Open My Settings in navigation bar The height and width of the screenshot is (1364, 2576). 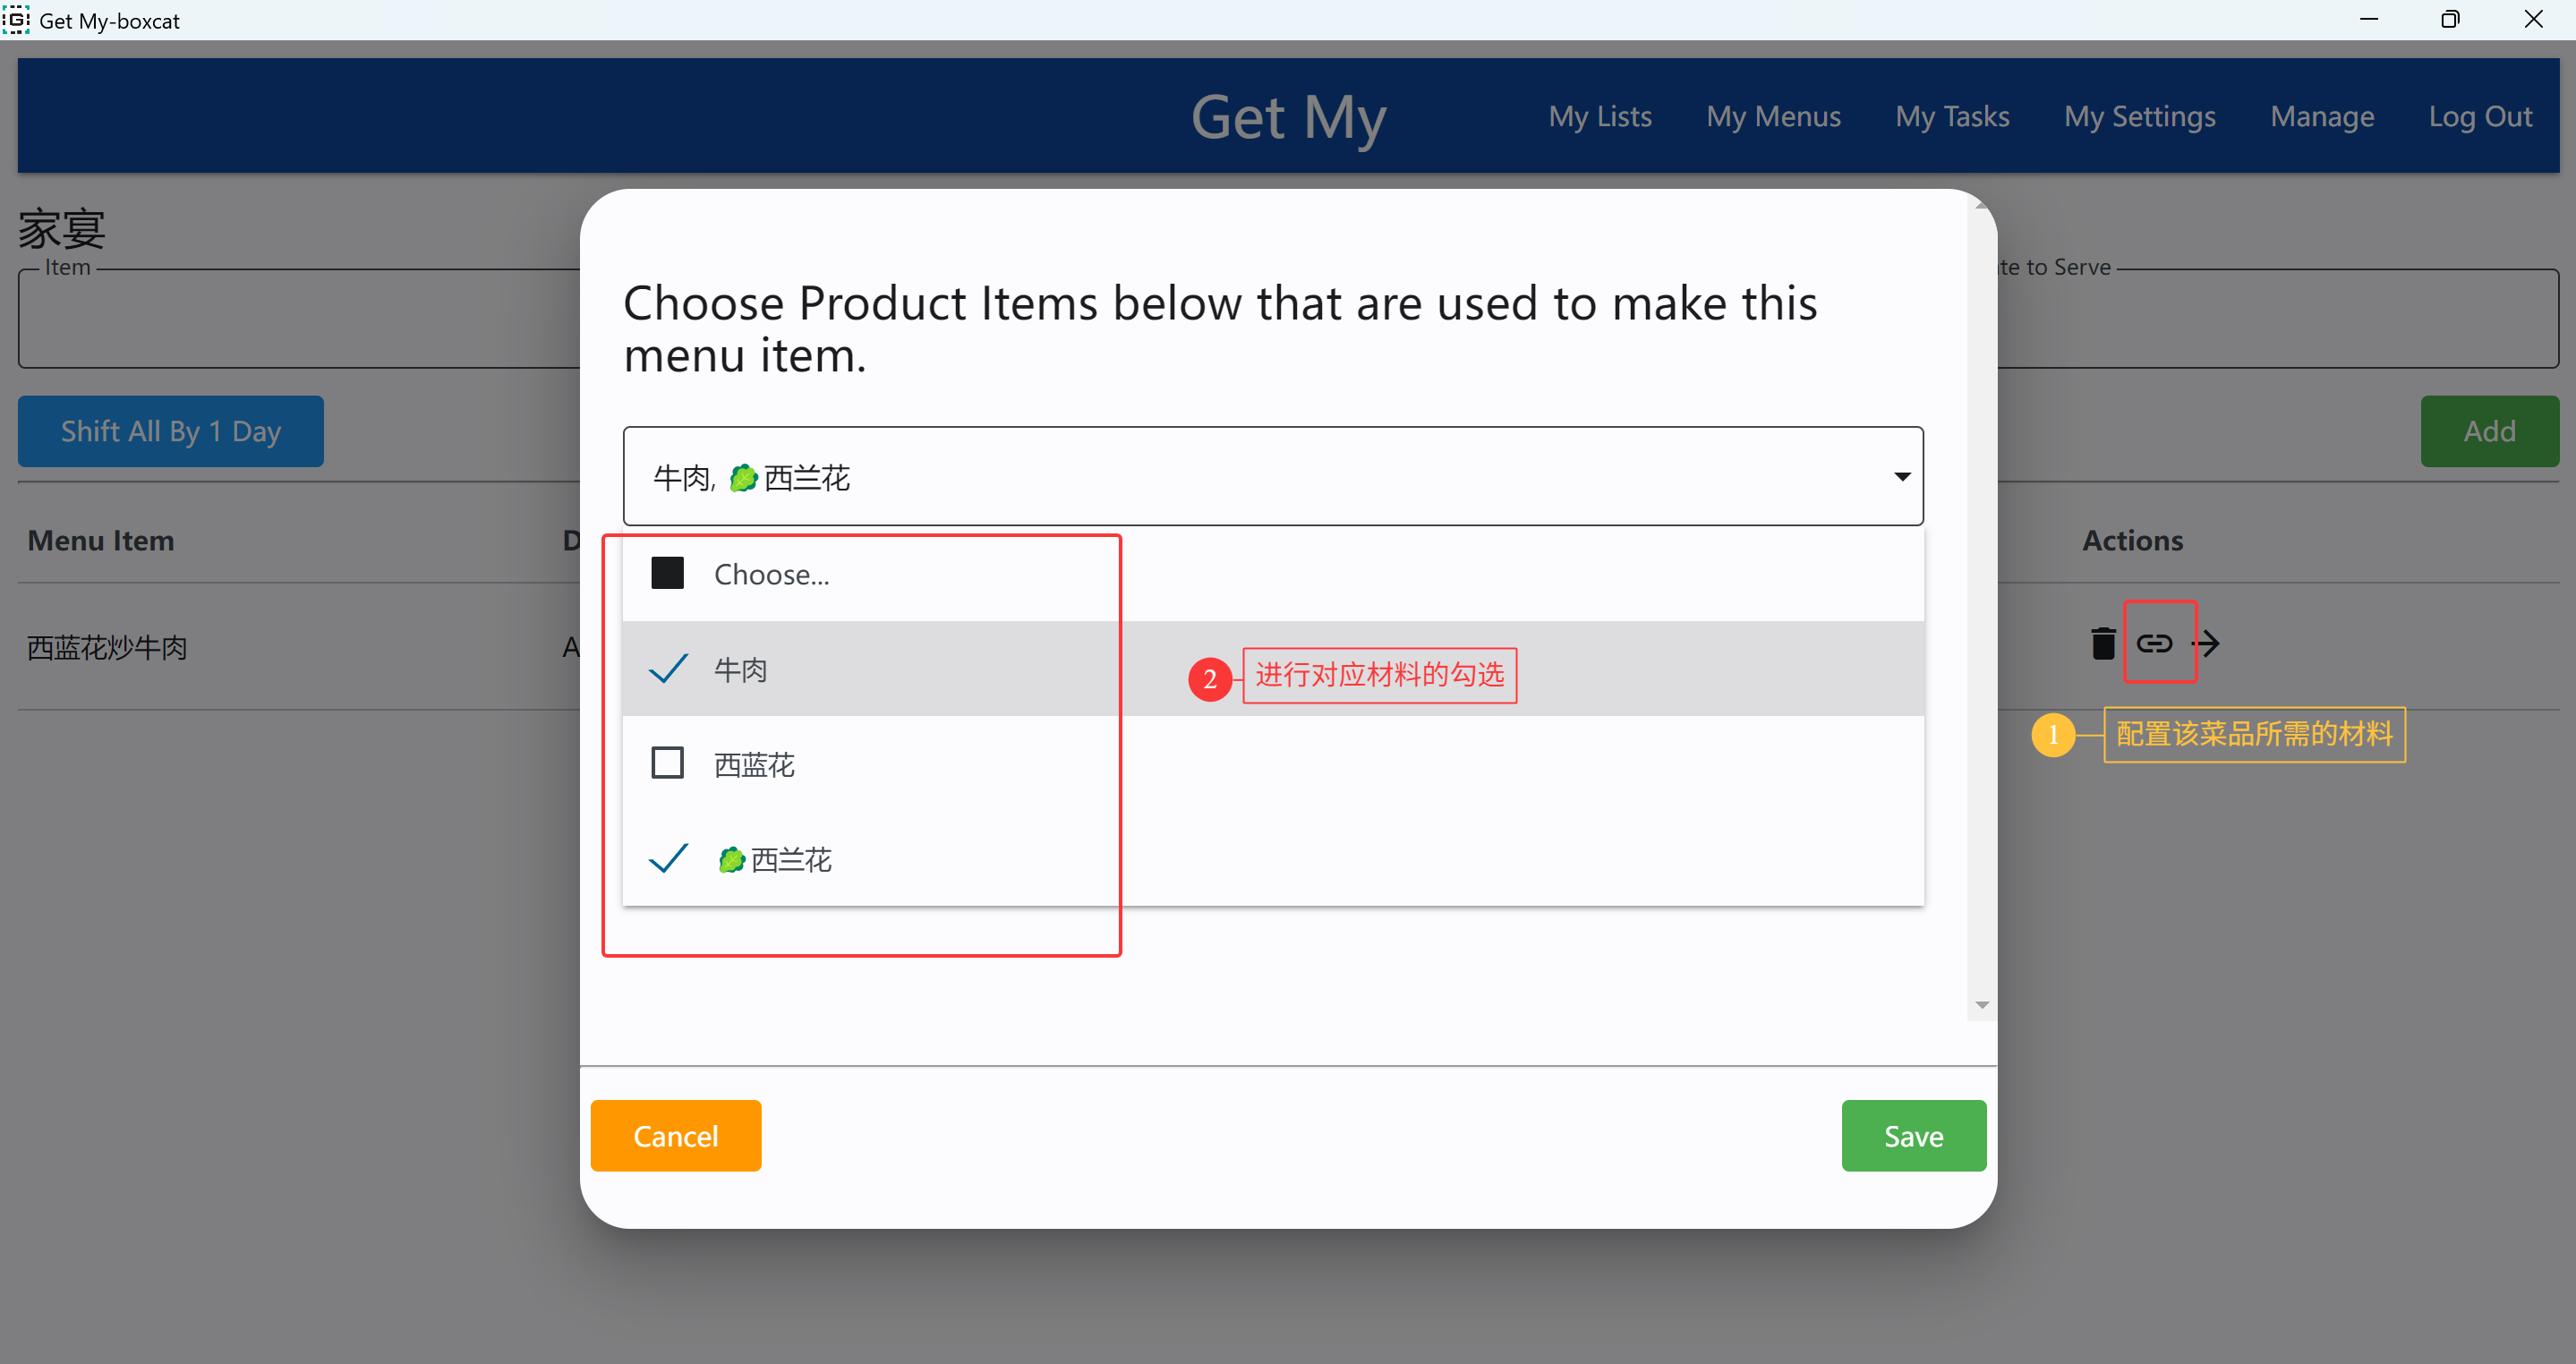point(2140,116)
